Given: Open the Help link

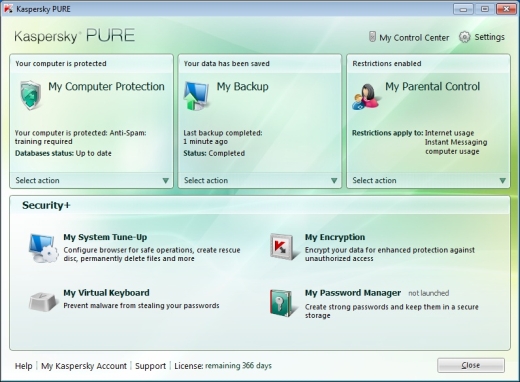Looking at the screenshot, I should click(23, 366).
